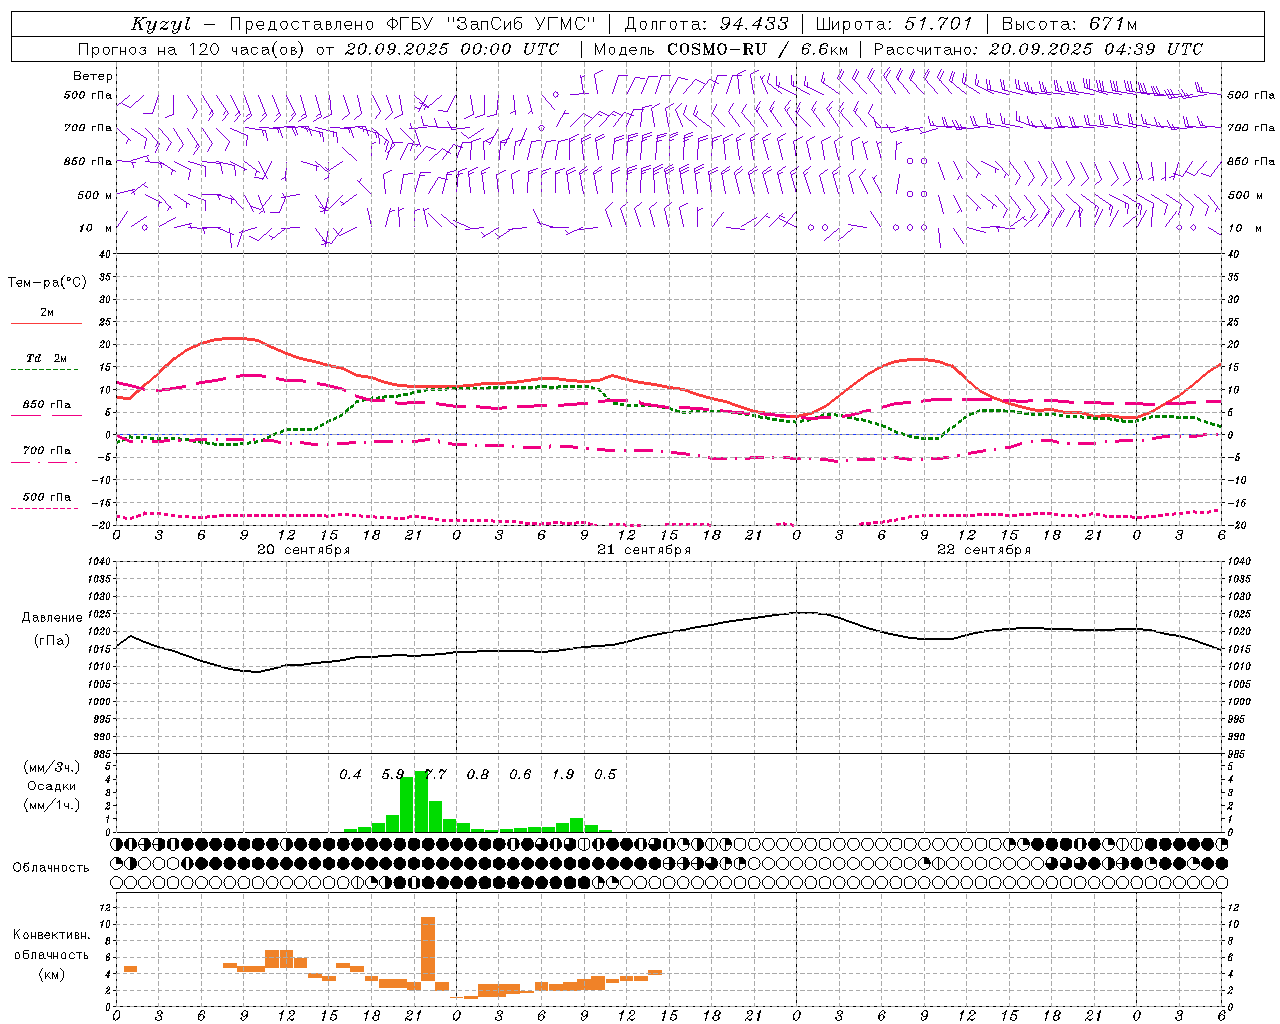1280x1024 pixels.
Task: Click the (мм/3ч.) unit label
Action: click(x=52, y=767)
